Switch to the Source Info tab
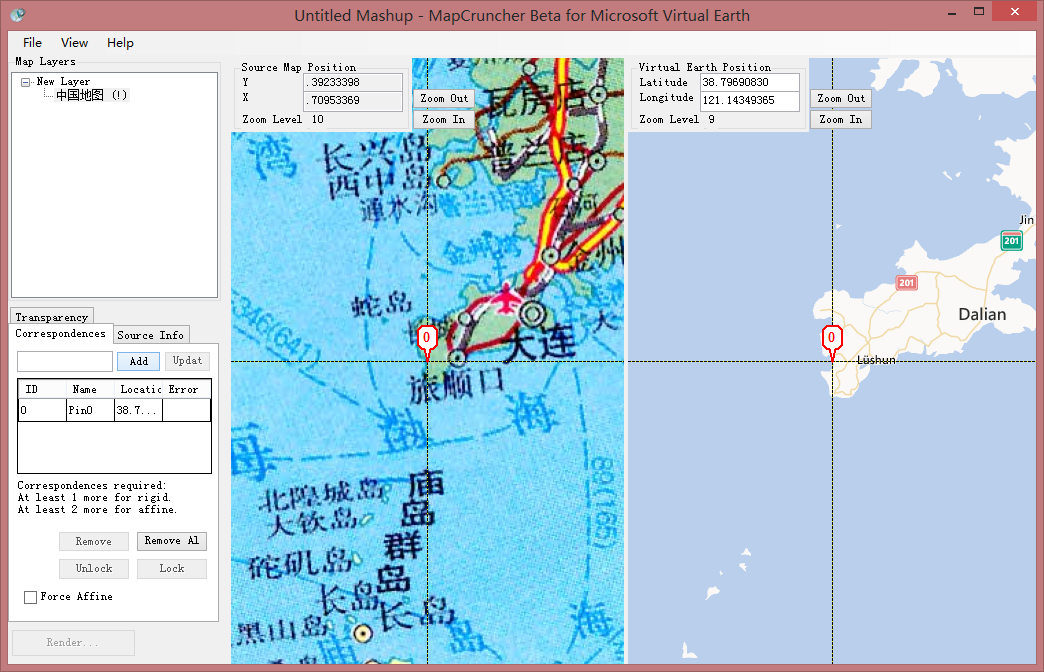The height and width of the screenshot is (672, 1044). tap(150, 335)
